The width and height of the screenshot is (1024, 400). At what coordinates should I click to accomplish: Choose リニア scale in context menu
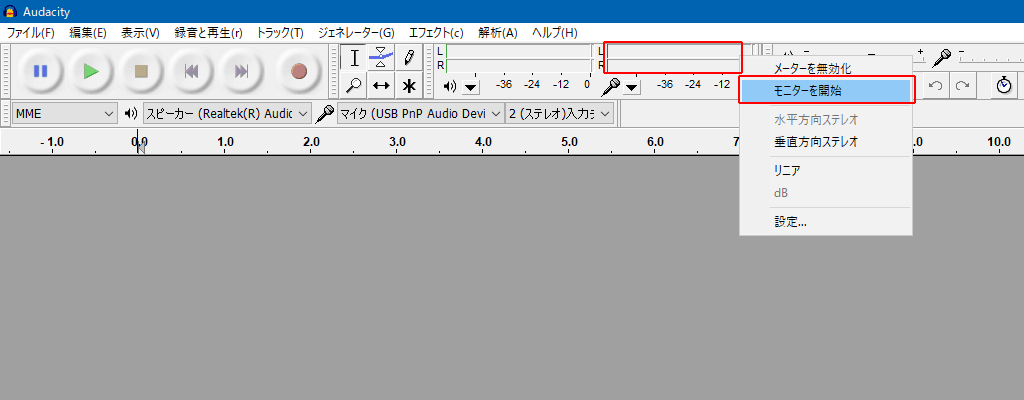coord(825,170)
